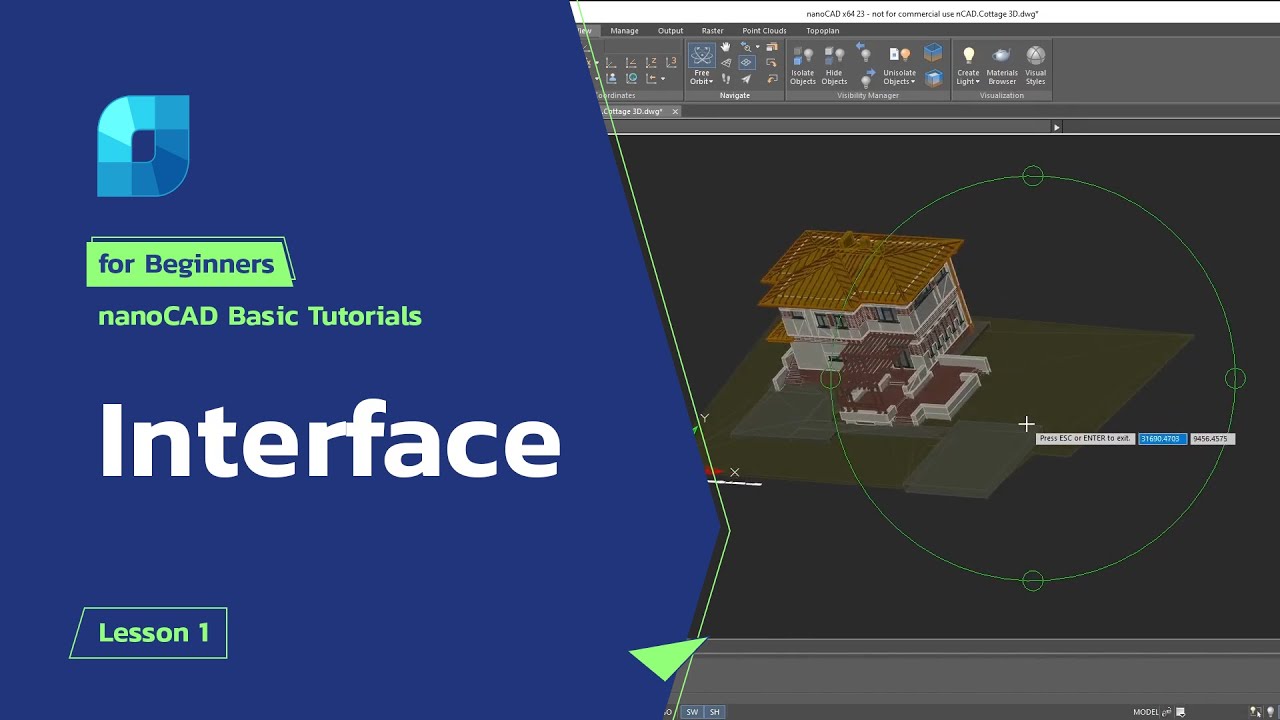Toggle the parallel projection icon

(746, 62)
